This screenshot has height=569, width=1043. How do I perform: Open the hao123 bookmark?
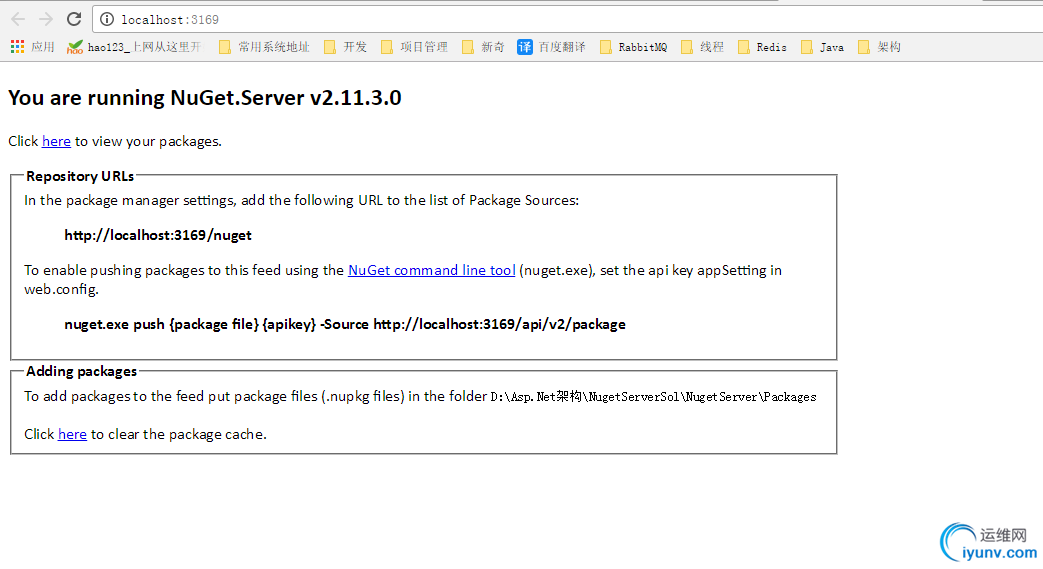(133, 47)
